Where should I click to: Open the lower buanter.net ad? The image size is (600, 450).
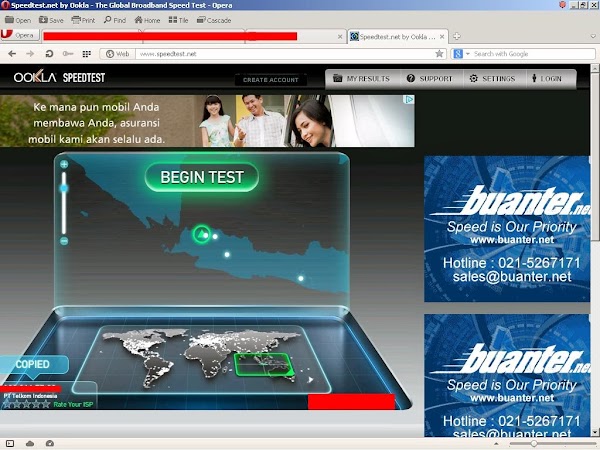[x=507, y=375]
